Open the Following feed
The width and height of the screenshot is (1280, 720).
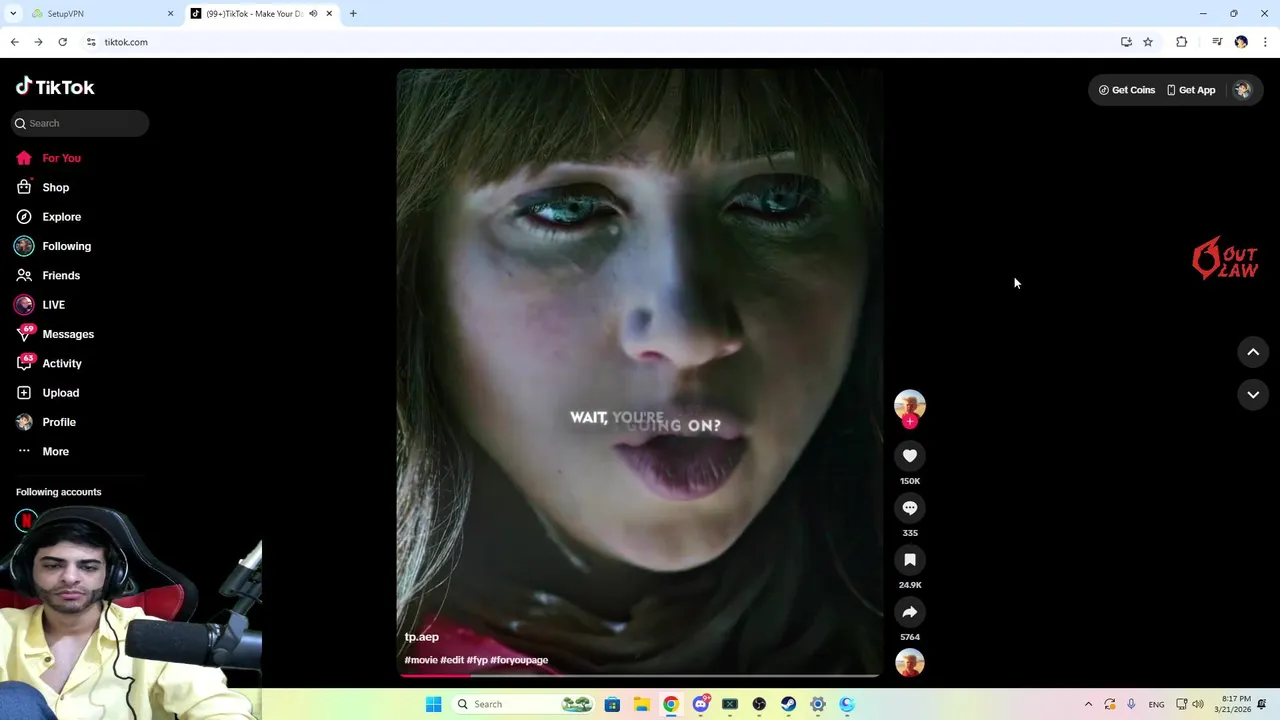53,246
